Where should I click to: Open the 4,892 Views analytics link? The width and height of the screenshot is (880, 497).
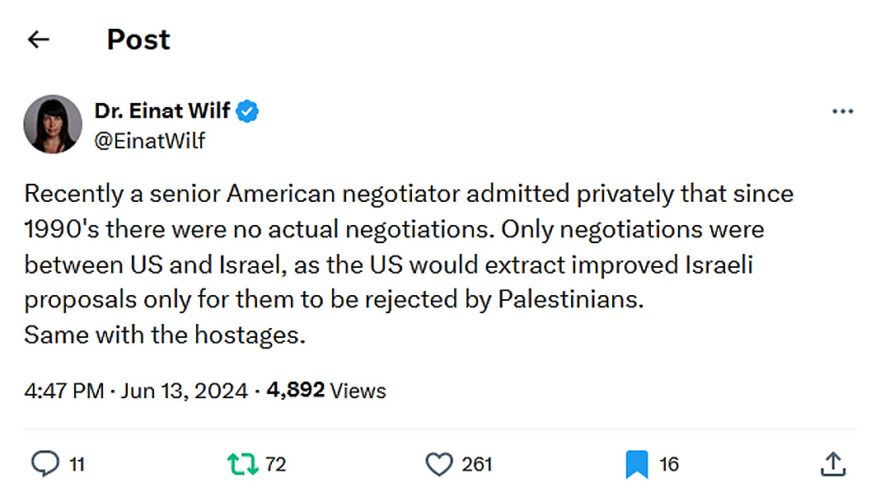click(x=326, y=390)
